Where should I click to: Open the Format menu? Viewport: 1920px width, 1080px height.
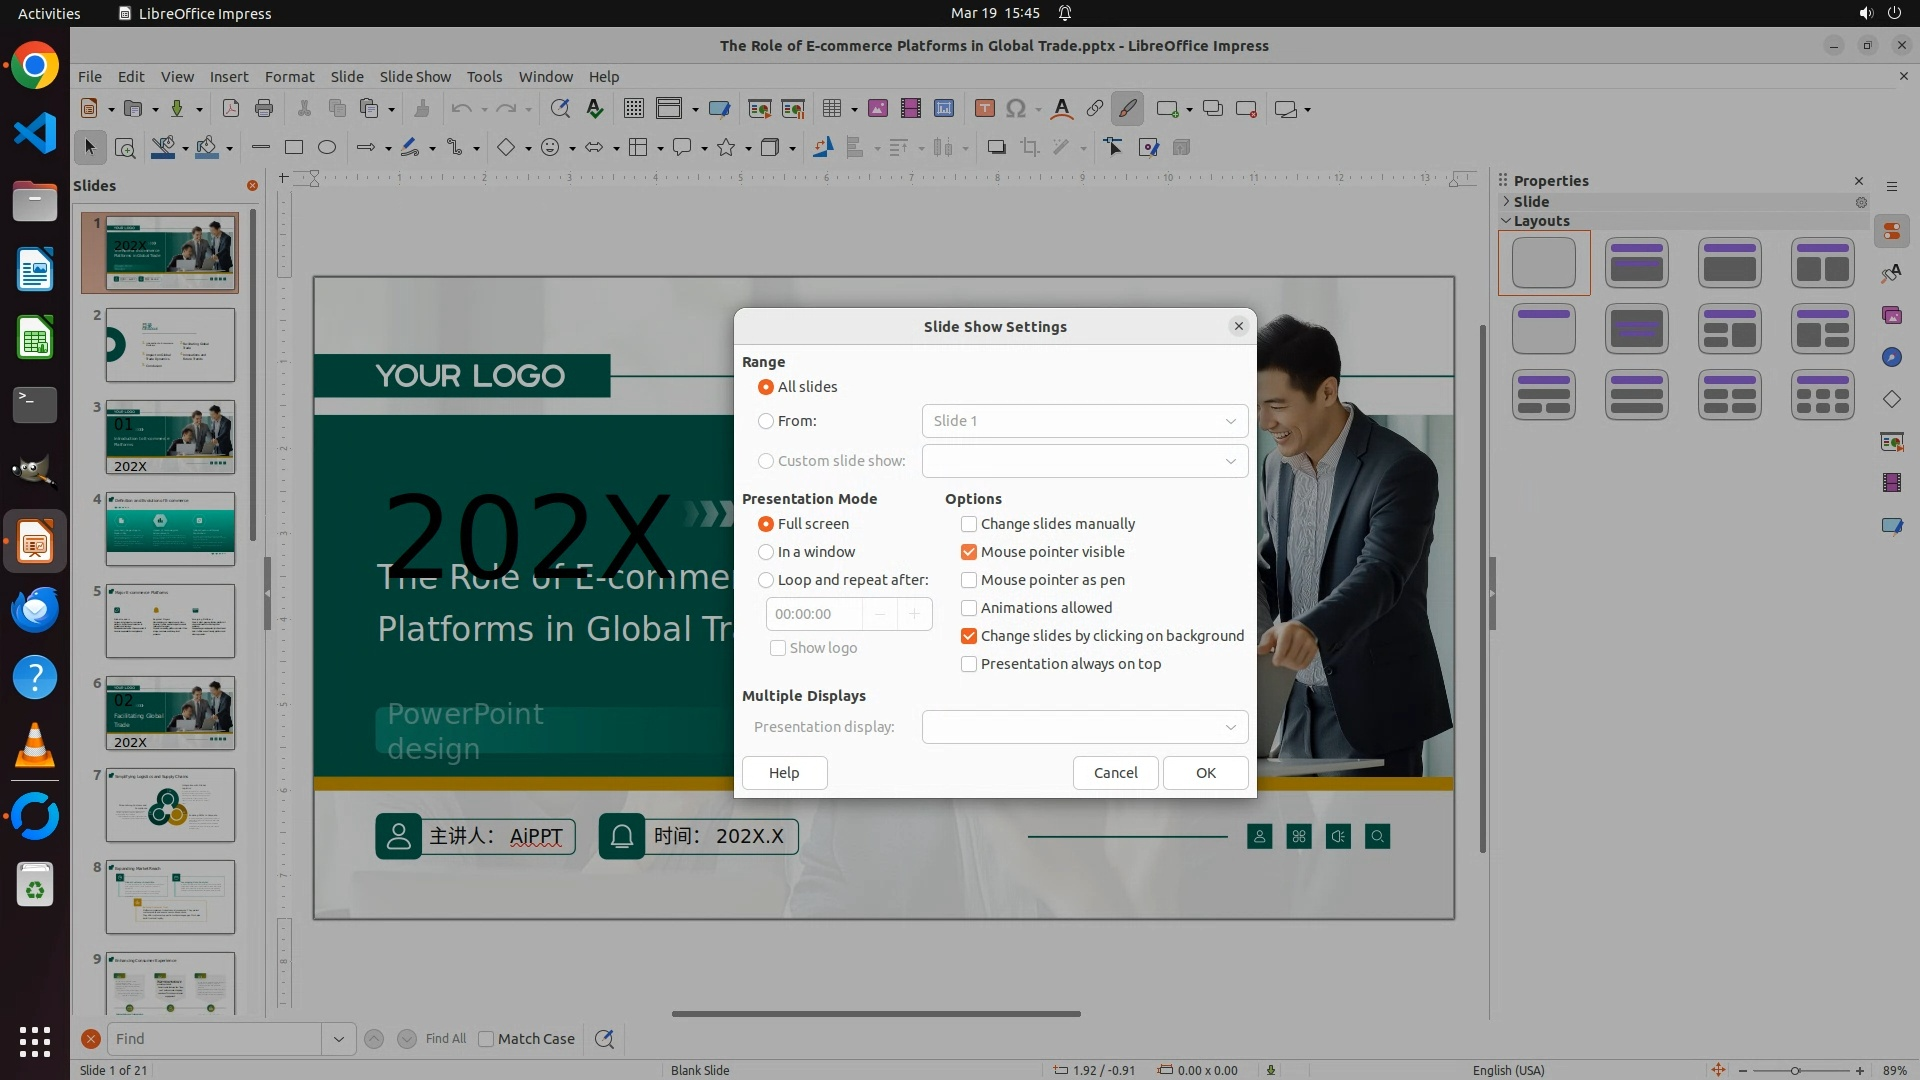(x=289, y=76)
